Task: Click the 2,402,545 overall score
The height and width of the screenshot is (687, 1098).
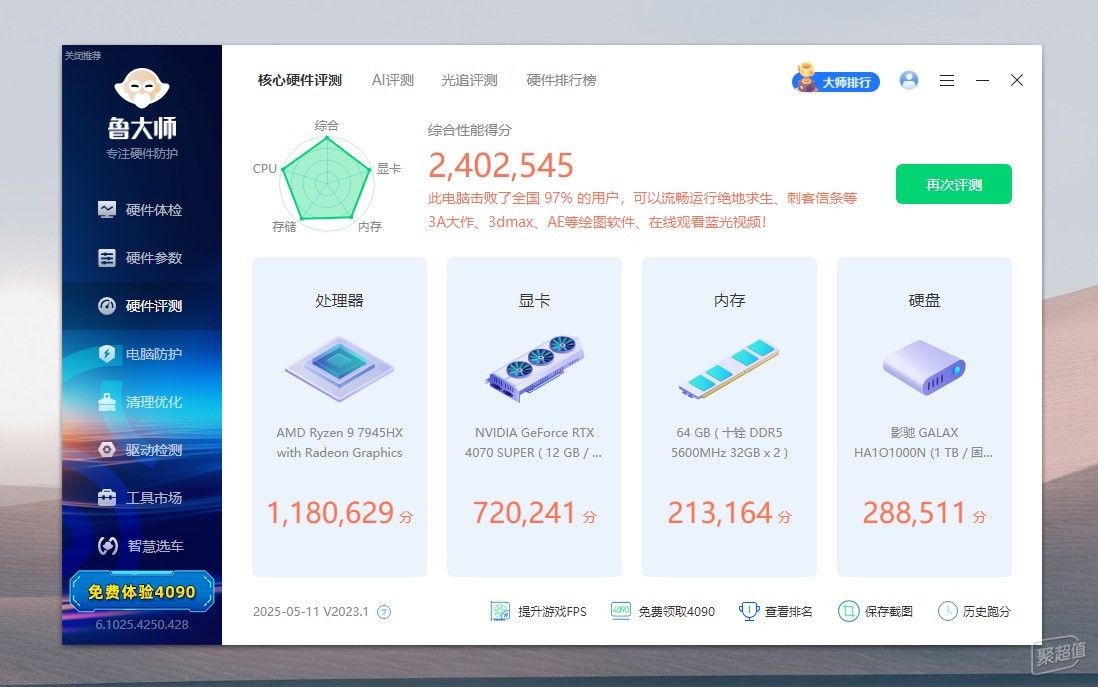Action: click(x=501, y=166)
